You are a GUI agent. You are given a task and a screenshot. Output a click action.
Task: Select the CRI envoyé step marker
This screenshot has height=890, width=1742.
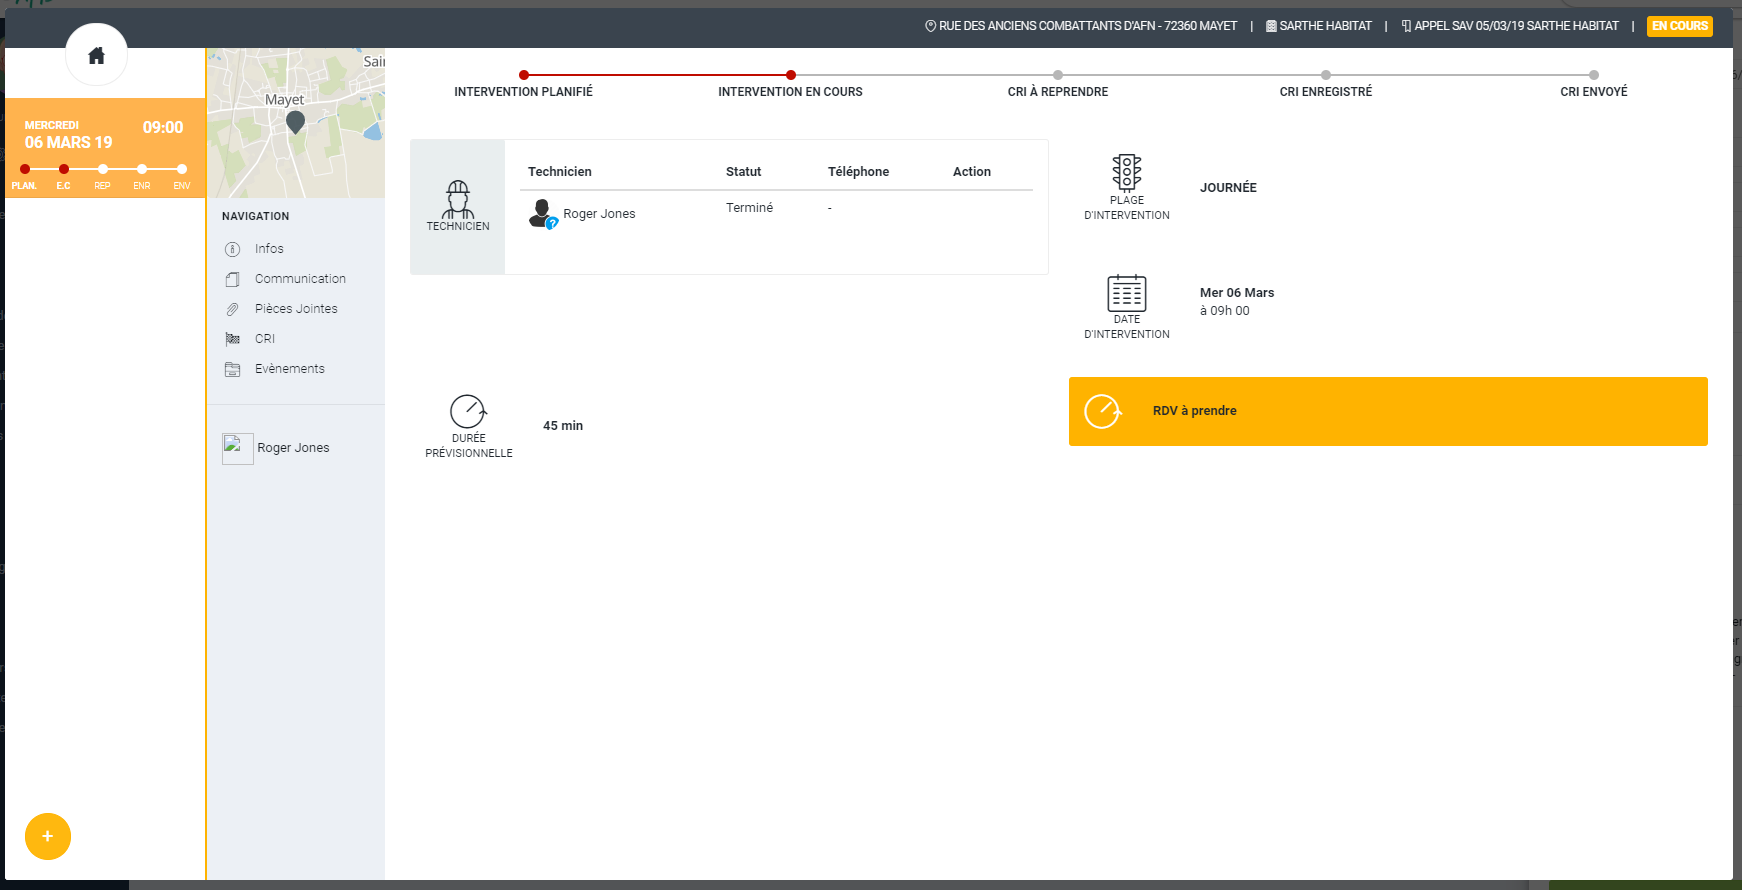[x=1594, y=75]
